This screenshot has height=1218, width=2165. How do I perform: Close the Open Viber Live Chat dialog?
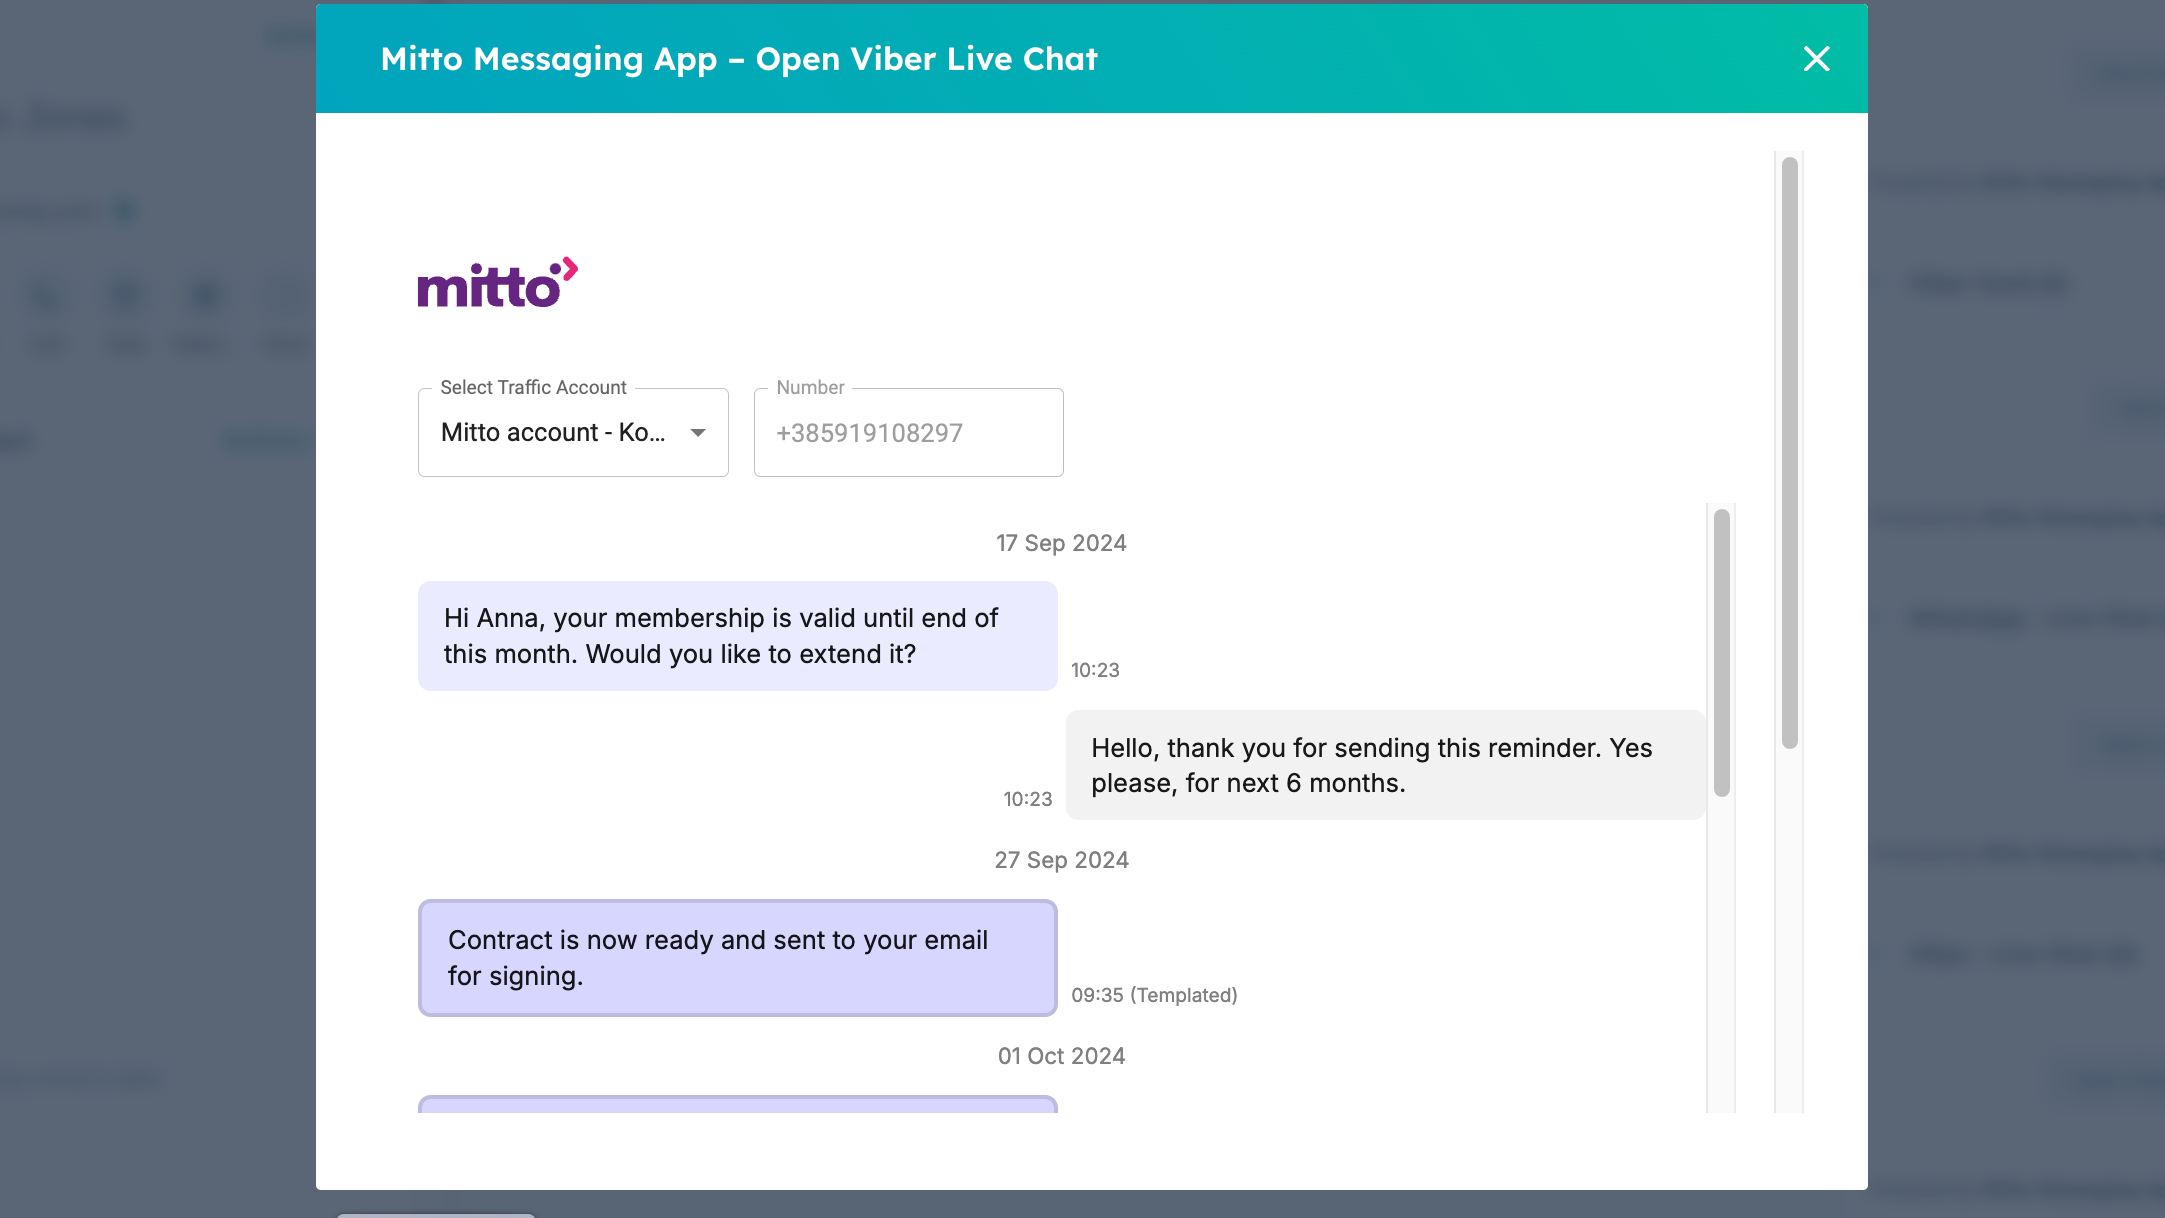(x=1816, y=59)
